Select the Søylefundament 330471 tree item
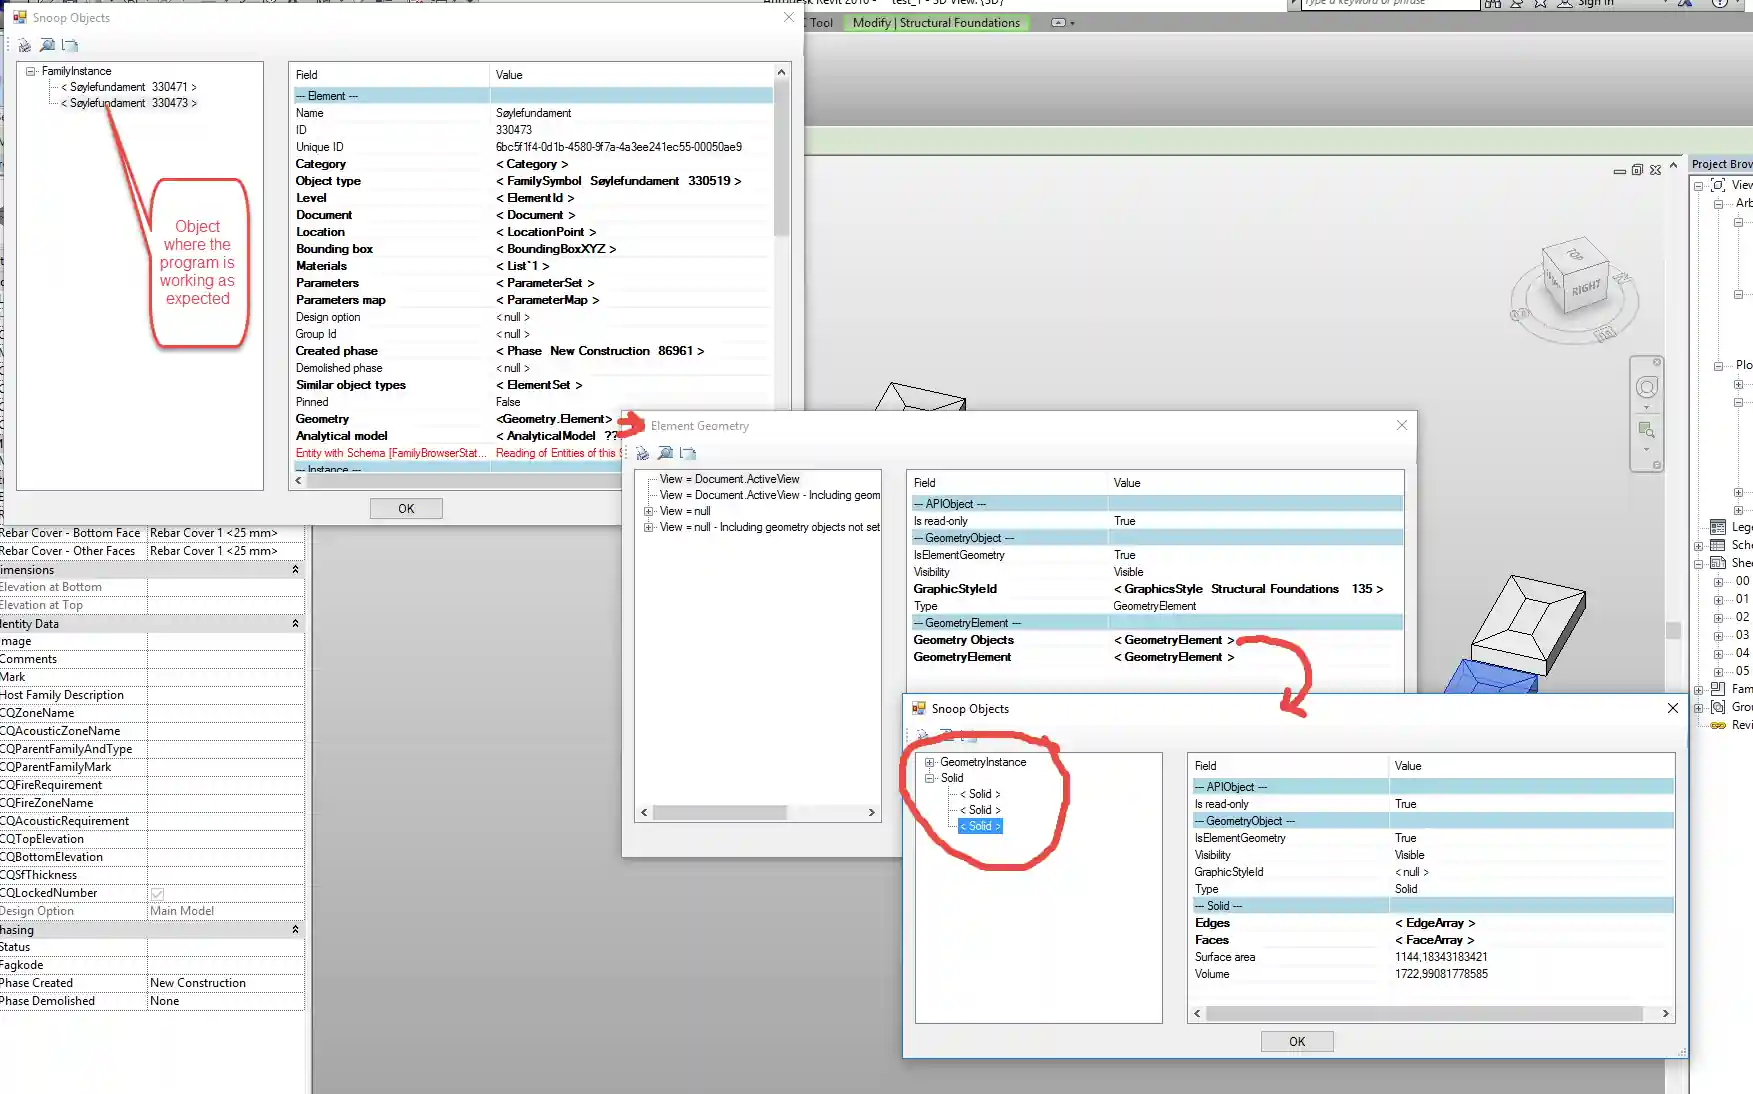 click(x=126, y=87)
